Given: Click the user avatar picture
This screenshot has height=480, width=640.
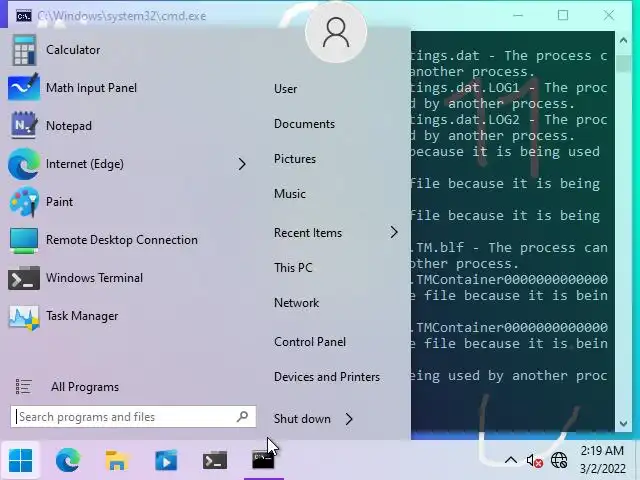Looking at the screenshot, I should (x=336, y=33).
